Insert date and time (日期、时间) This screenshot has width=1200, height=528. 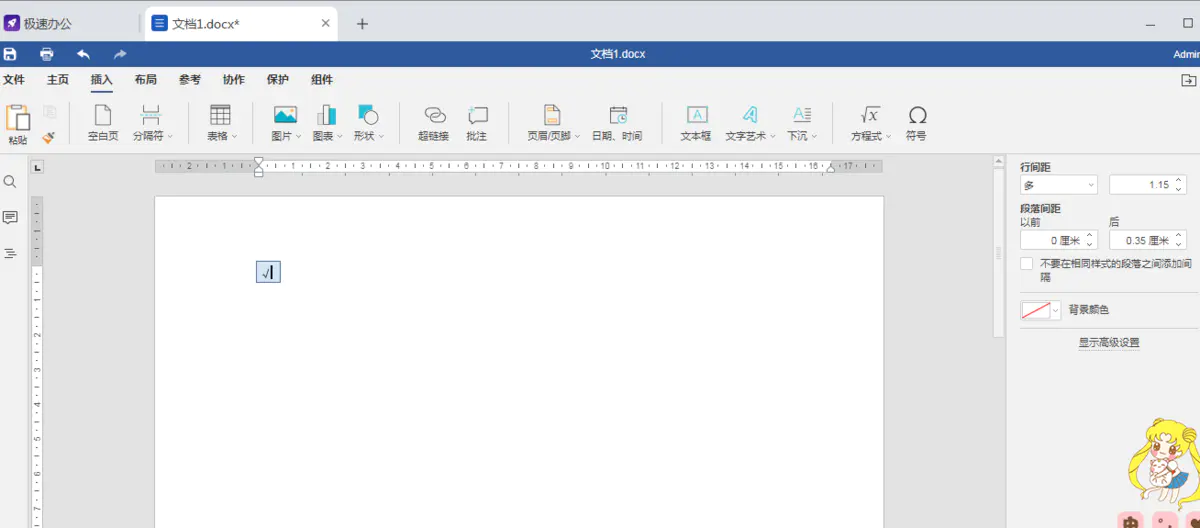[617, 124]
